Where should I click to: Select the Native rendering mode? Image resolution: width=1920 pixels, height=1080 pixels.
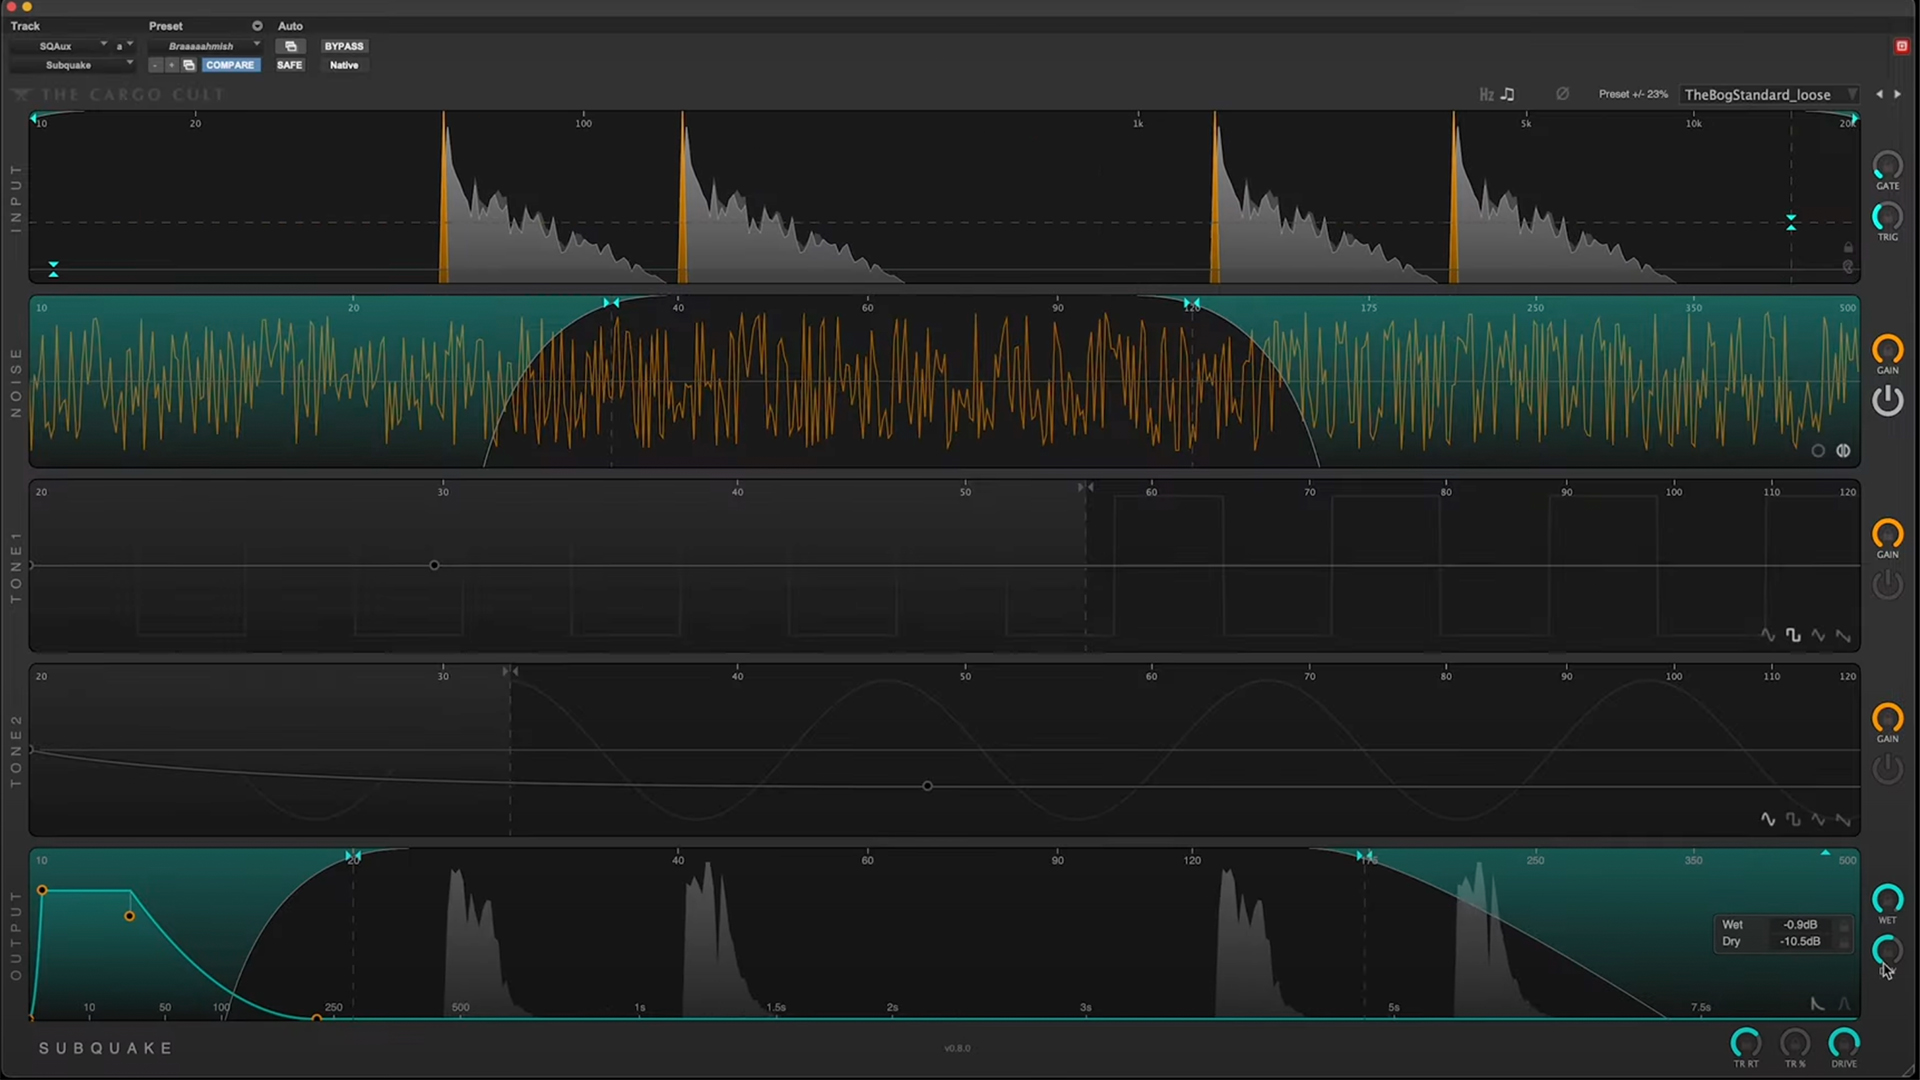tap(345, 65)
